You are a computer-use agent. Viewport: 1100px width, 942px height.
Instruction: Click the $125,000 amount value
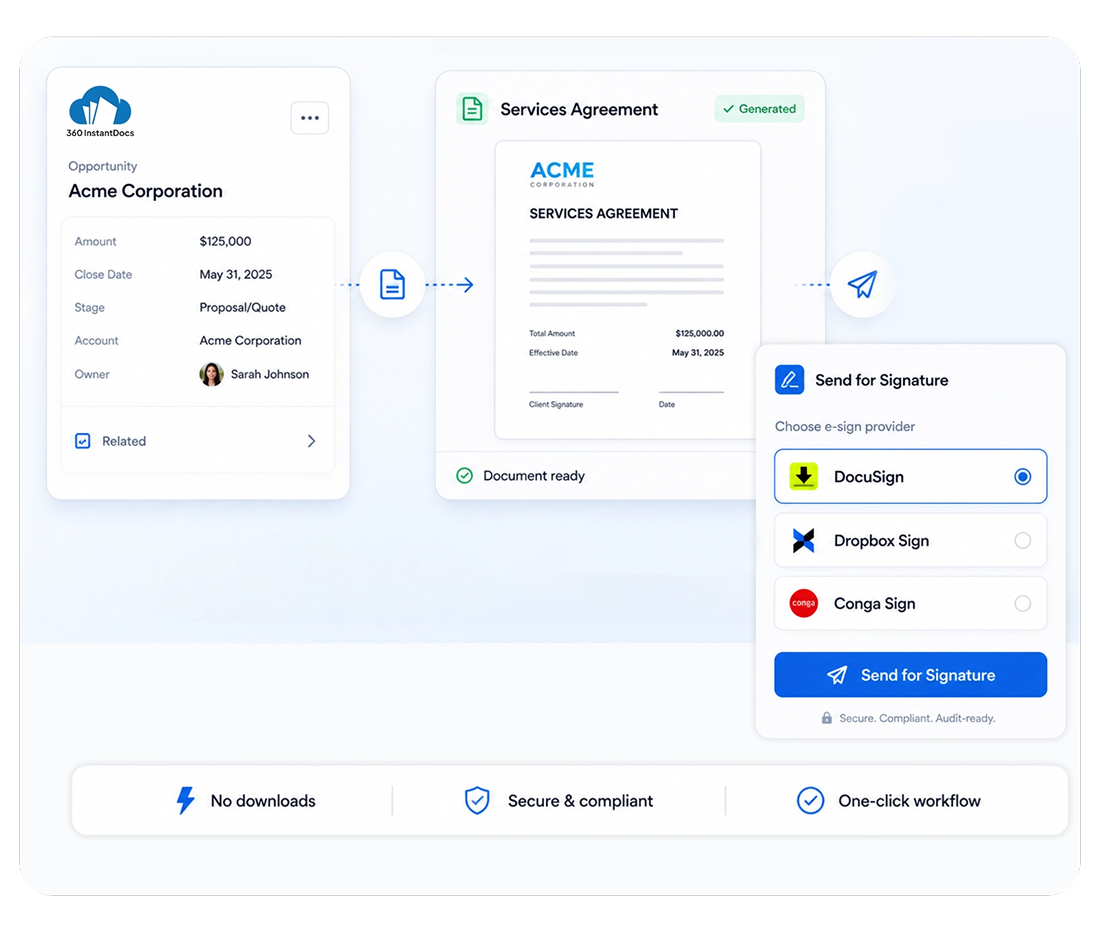[x=225, y=241]
